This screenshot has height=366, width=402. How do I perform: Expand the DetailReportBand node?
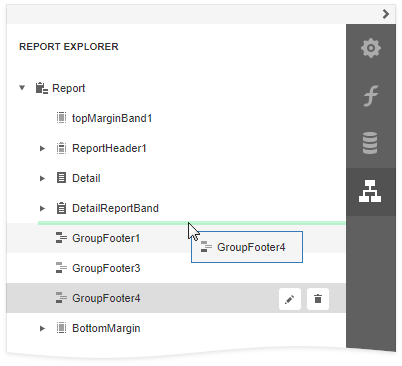click(x=42, y=208)
